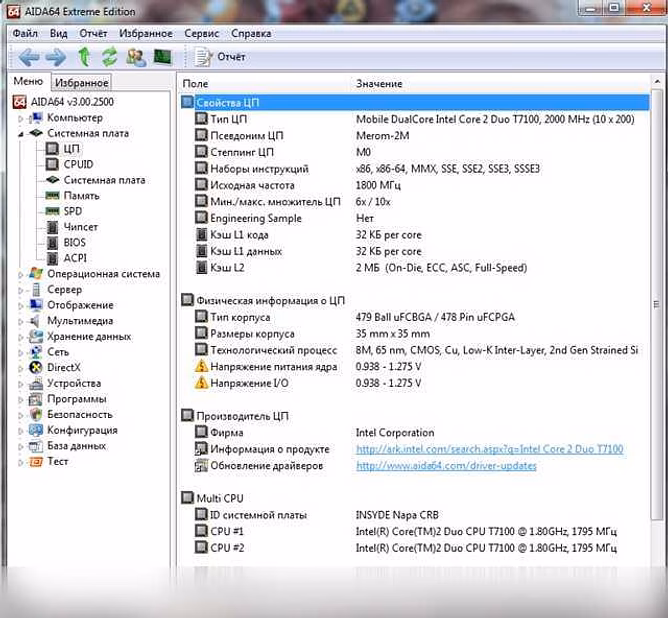Image resolution: width=668 pixels, height=618 pixels.
Task: Click the Back arrow toolbar icon
Action: click(x=29, y=57)
